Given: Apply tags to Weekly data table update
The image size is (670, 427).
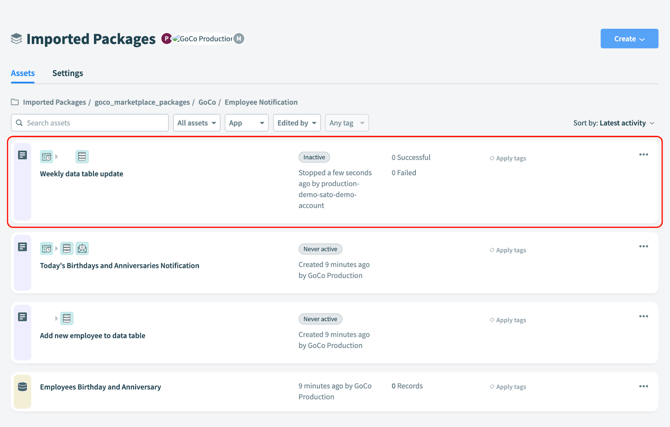Looking at the screenshot, I should [x=509, y=158].
